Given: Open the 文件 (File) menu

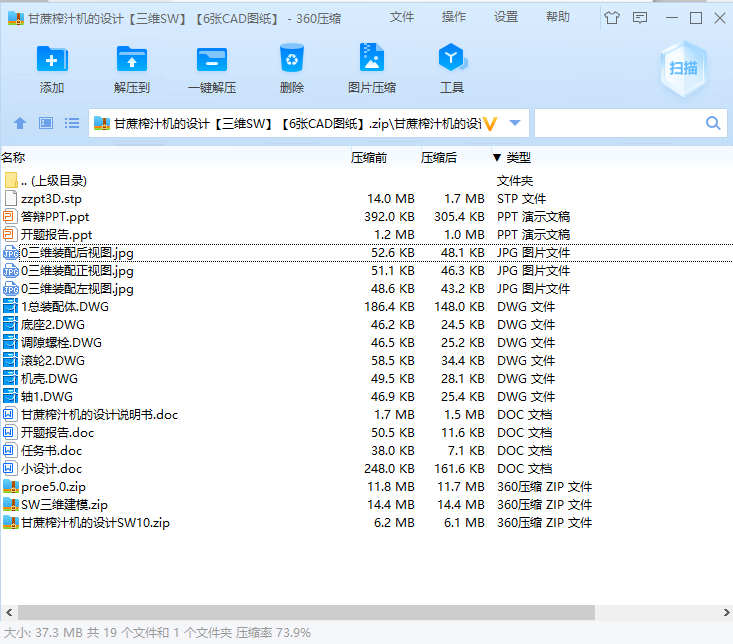Looking at the screenshot, I should tap(402, 17).
